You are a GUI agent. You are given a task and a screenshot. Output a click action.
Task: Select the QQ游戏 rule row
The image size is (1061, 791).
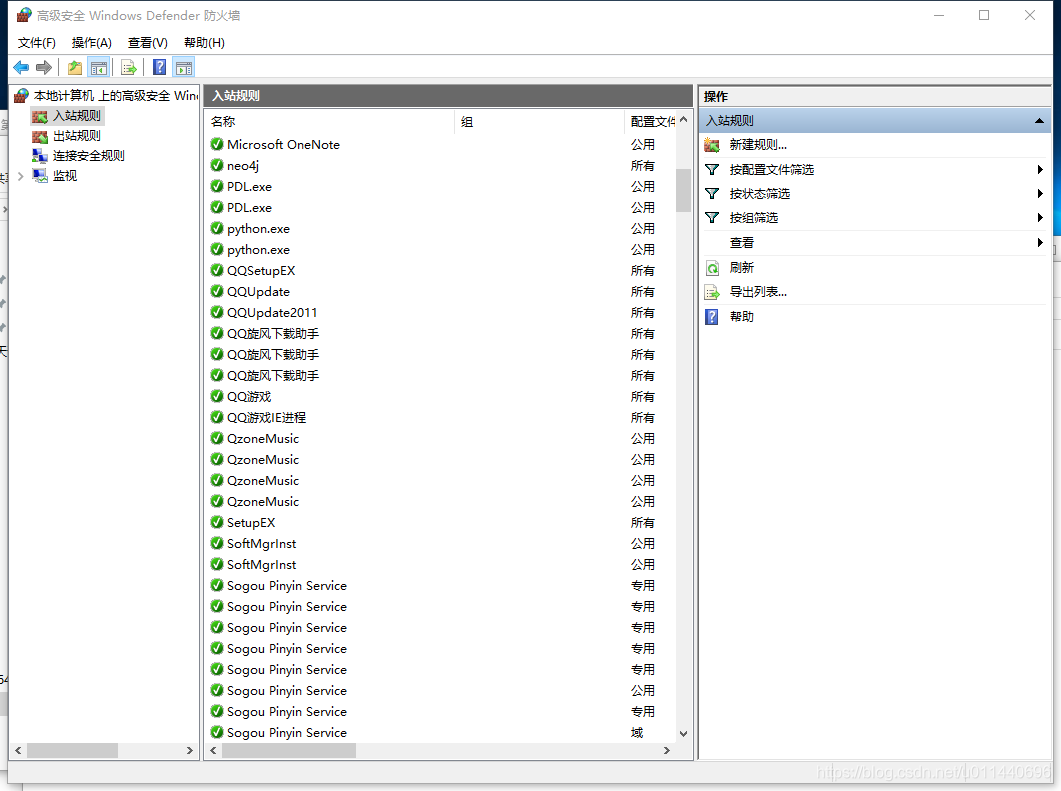[440, 396]
